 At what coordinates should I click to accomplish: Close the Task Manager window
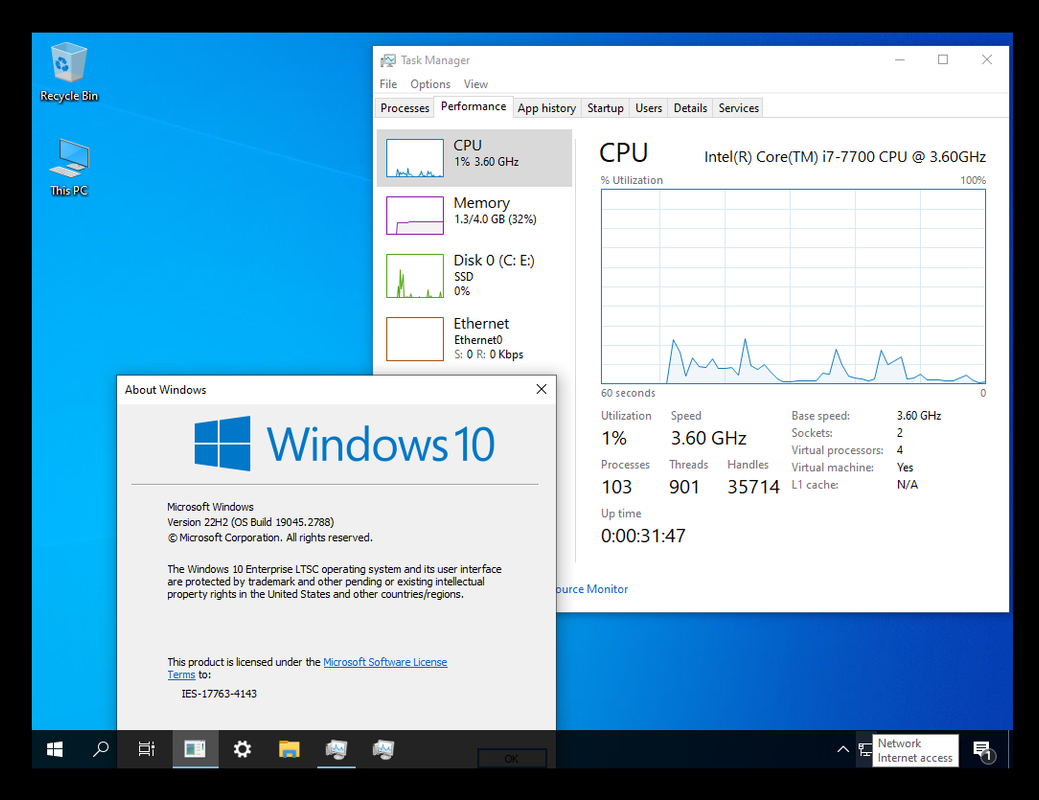[987, 60]
